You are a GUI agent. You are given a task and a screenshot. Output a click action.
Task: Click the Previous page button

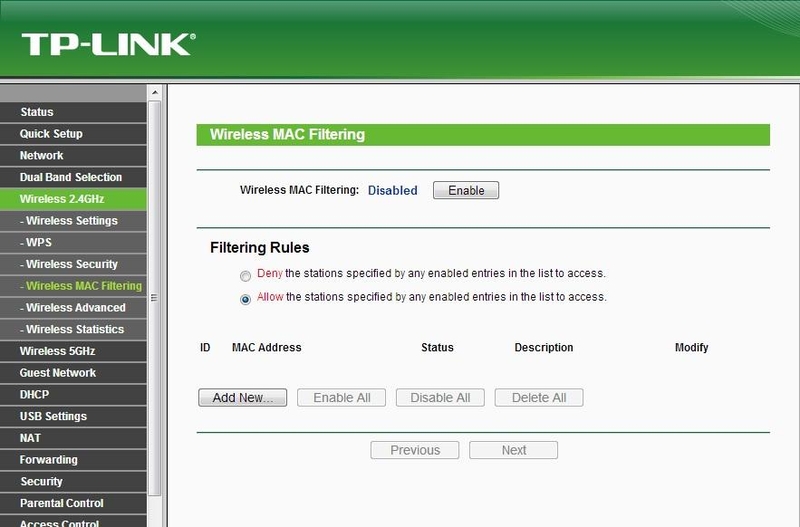coord(415,450)
